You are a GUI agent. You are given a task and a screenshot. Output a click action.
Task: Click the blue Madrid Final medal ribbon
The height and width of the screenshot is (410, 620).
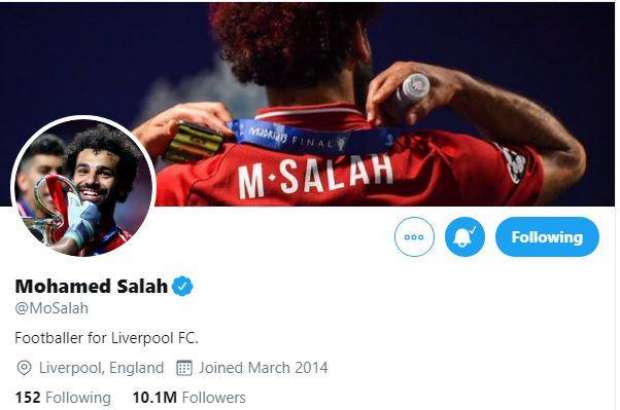(x=308, y=138)
